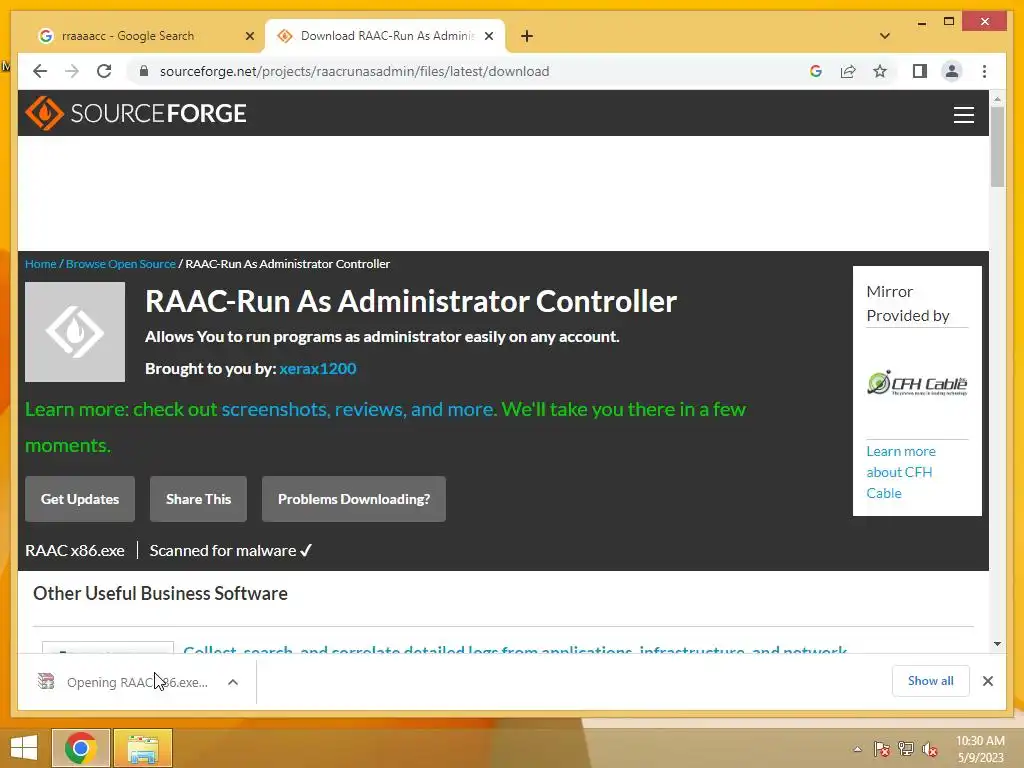Show hidden system tray icons
The height and width of the screenshot is (768, 1024).
click(x=857, y=749)
